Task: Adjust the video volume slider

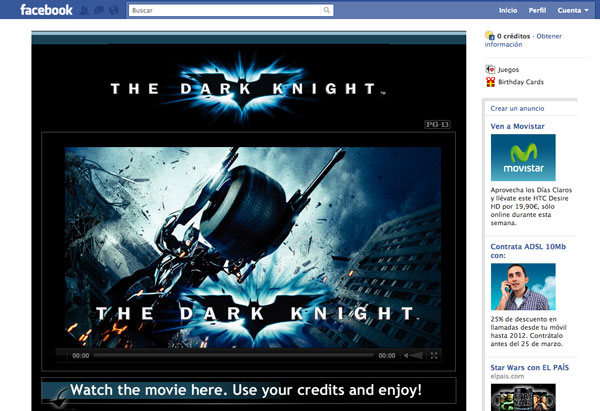Action: click(417, 356)
